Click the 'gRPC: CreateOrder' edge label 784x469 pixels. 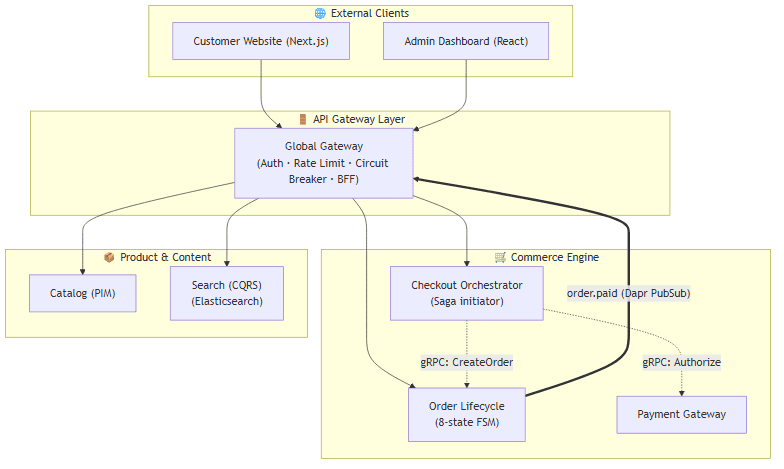coord(467,362)
